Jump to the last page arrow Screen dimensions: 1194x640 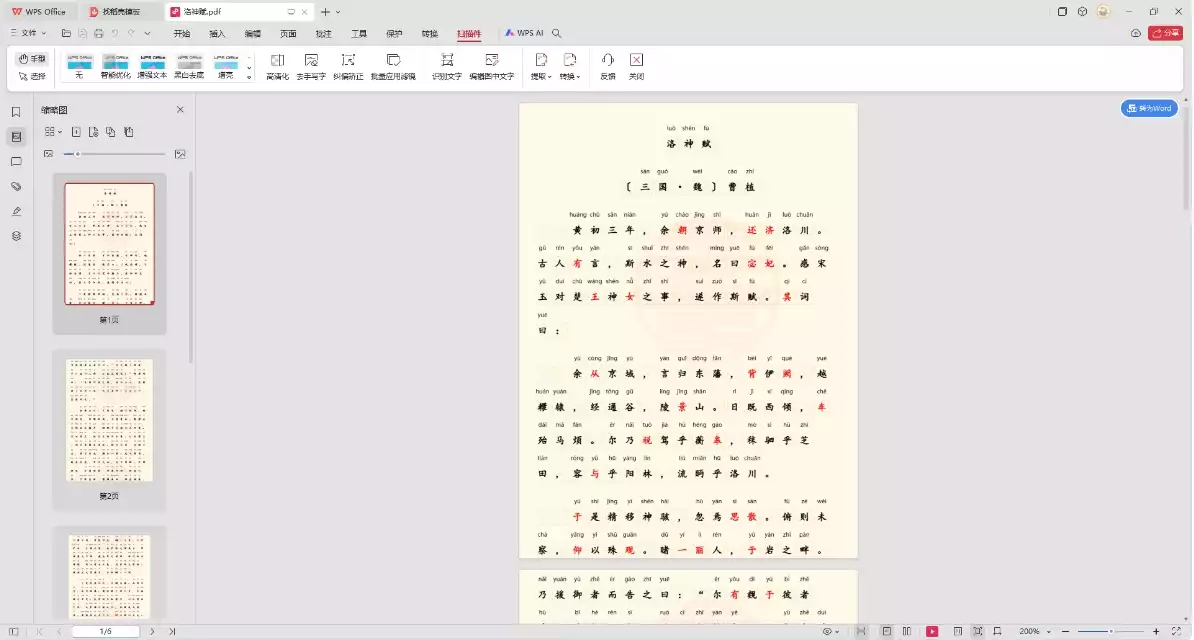[x=172, y=631]
